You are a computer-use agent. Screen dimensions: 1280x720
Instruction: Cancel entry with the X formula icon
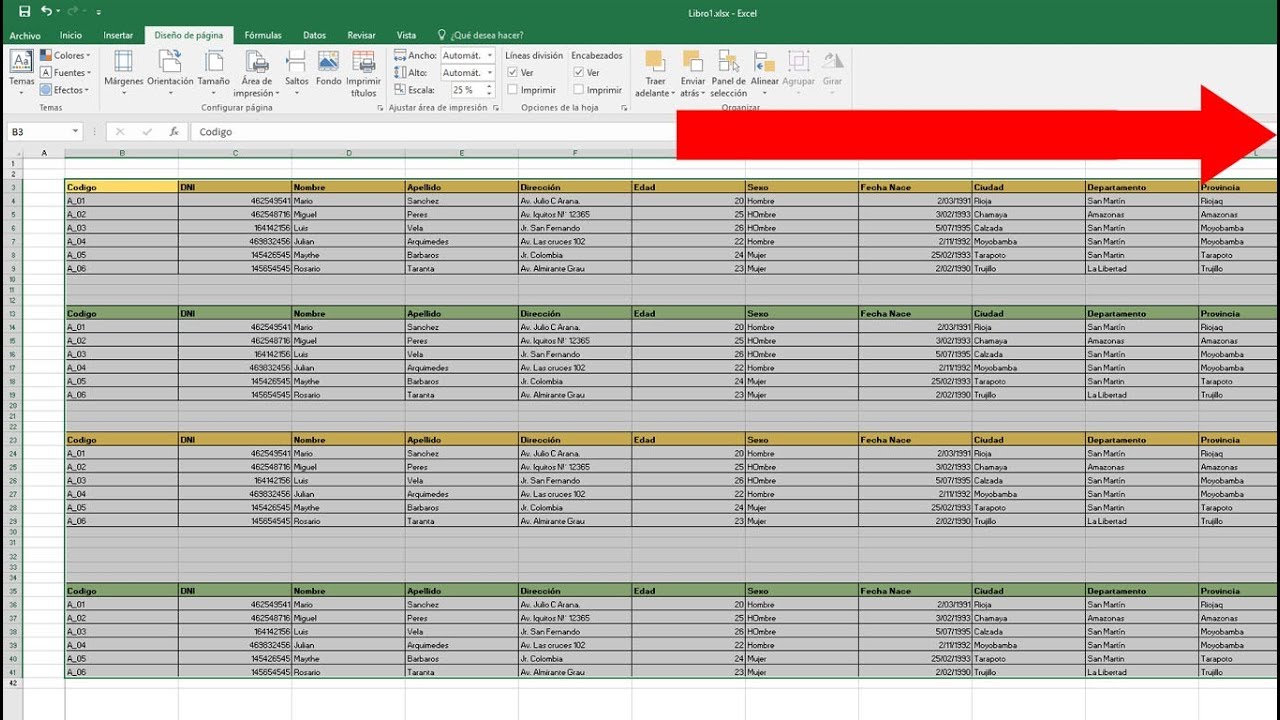coord(120,132)
